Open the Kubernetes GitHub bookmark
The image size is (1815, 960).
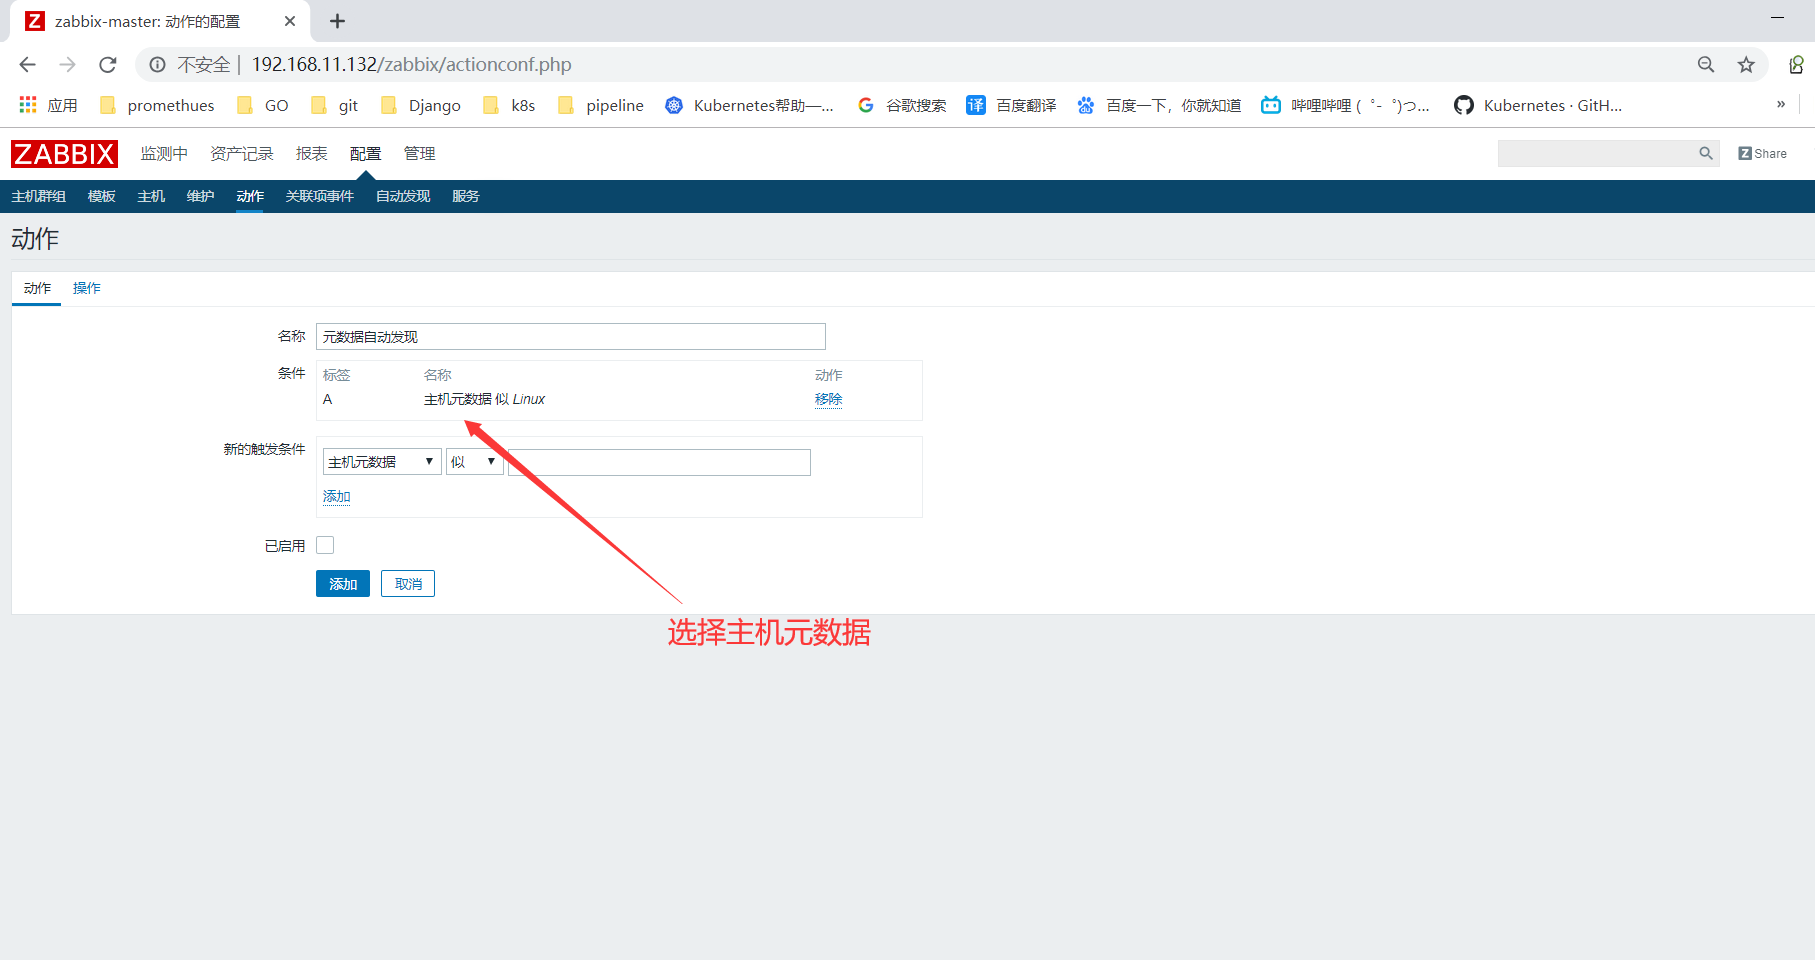pos(1537,105)
